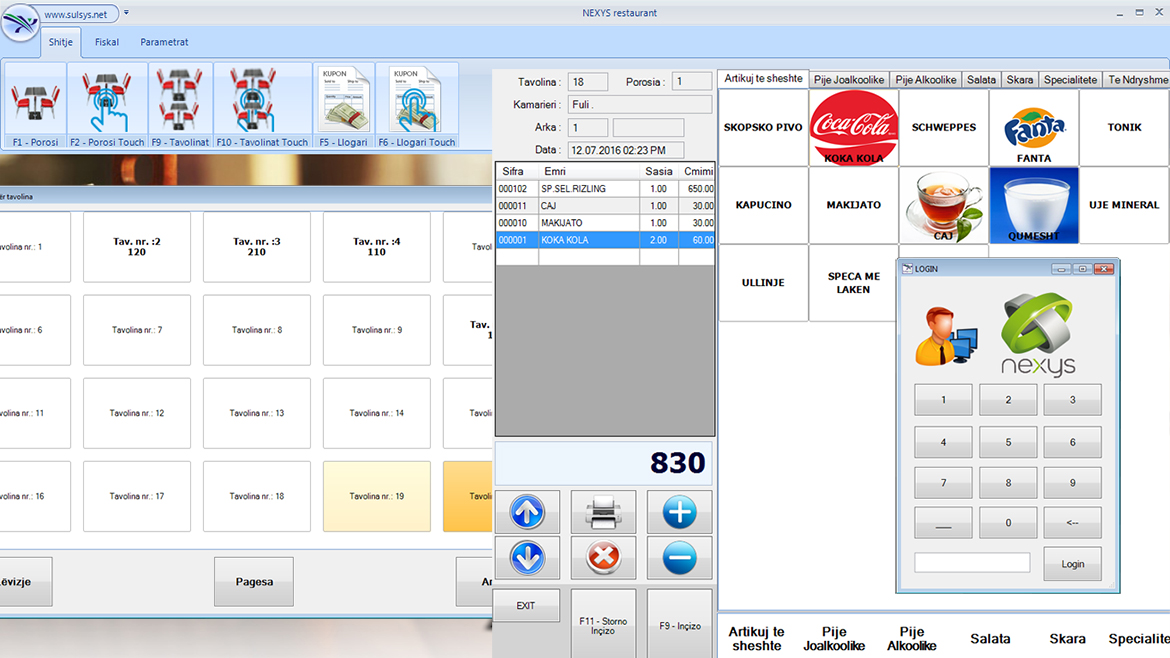Click the login password input field

[972, 563]
